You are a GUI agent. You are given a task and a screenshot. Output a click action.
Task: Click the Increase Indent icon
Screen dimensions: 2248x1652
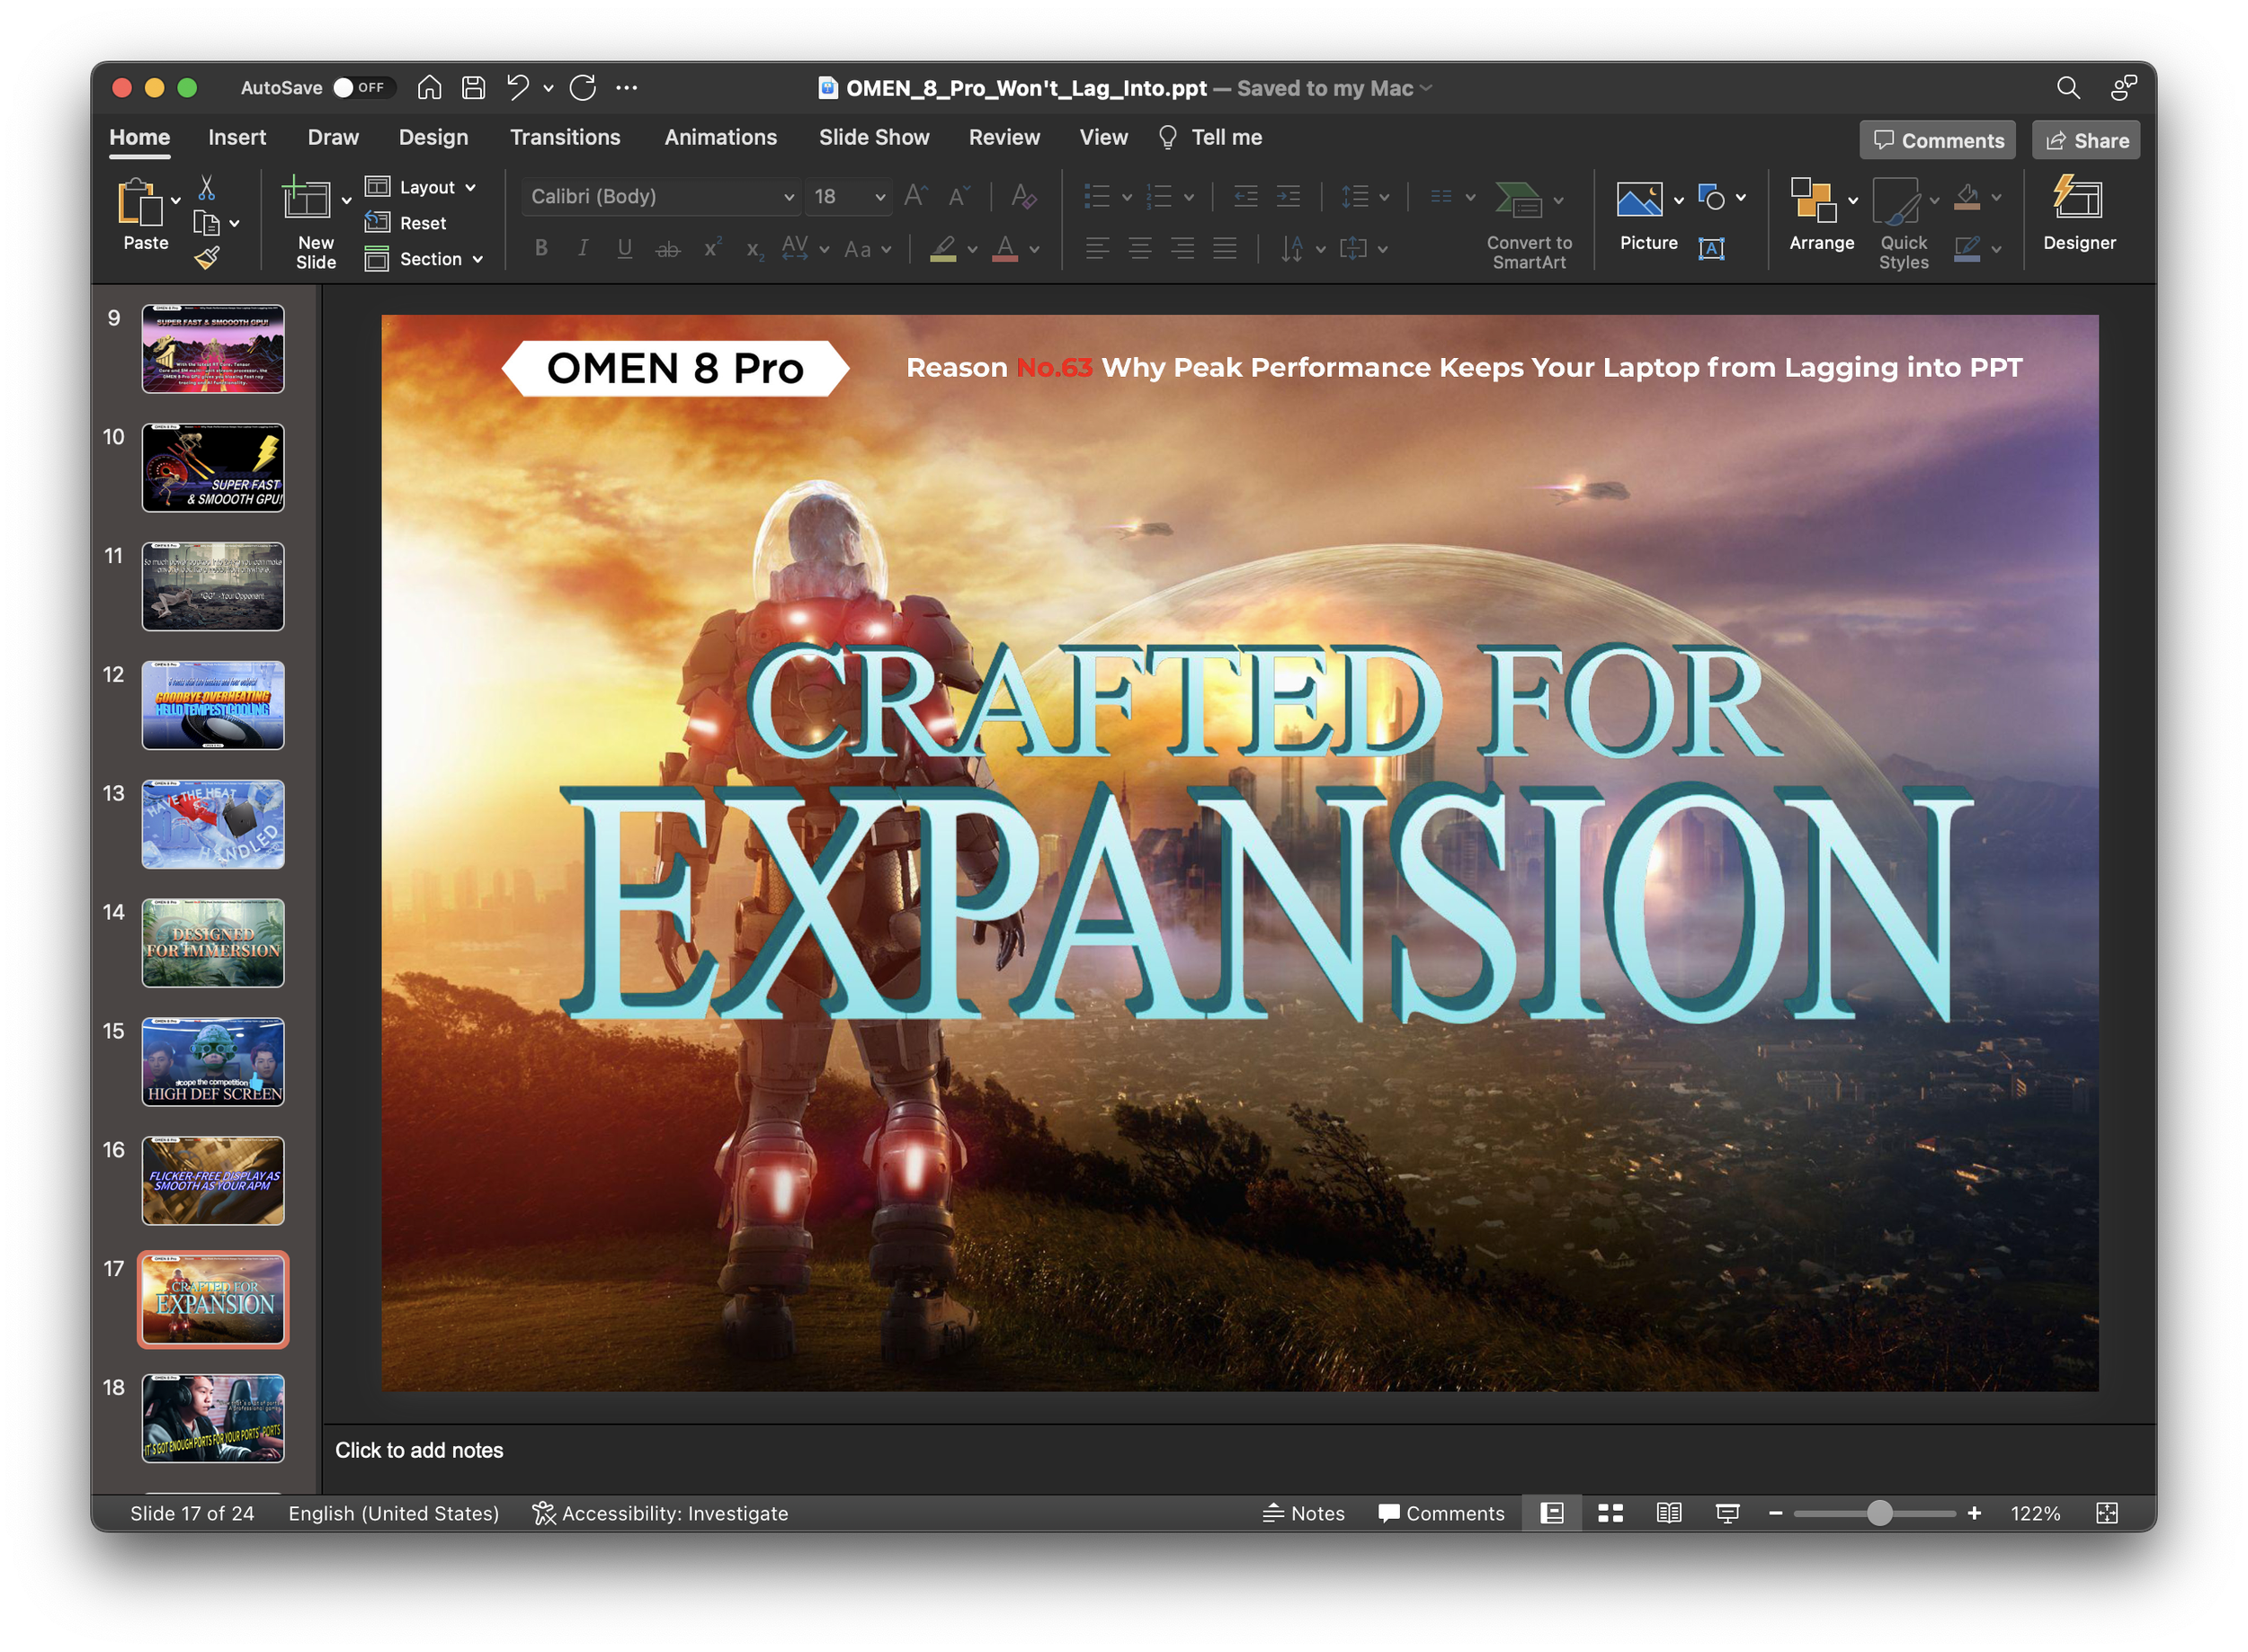[x=1289, y=196]
